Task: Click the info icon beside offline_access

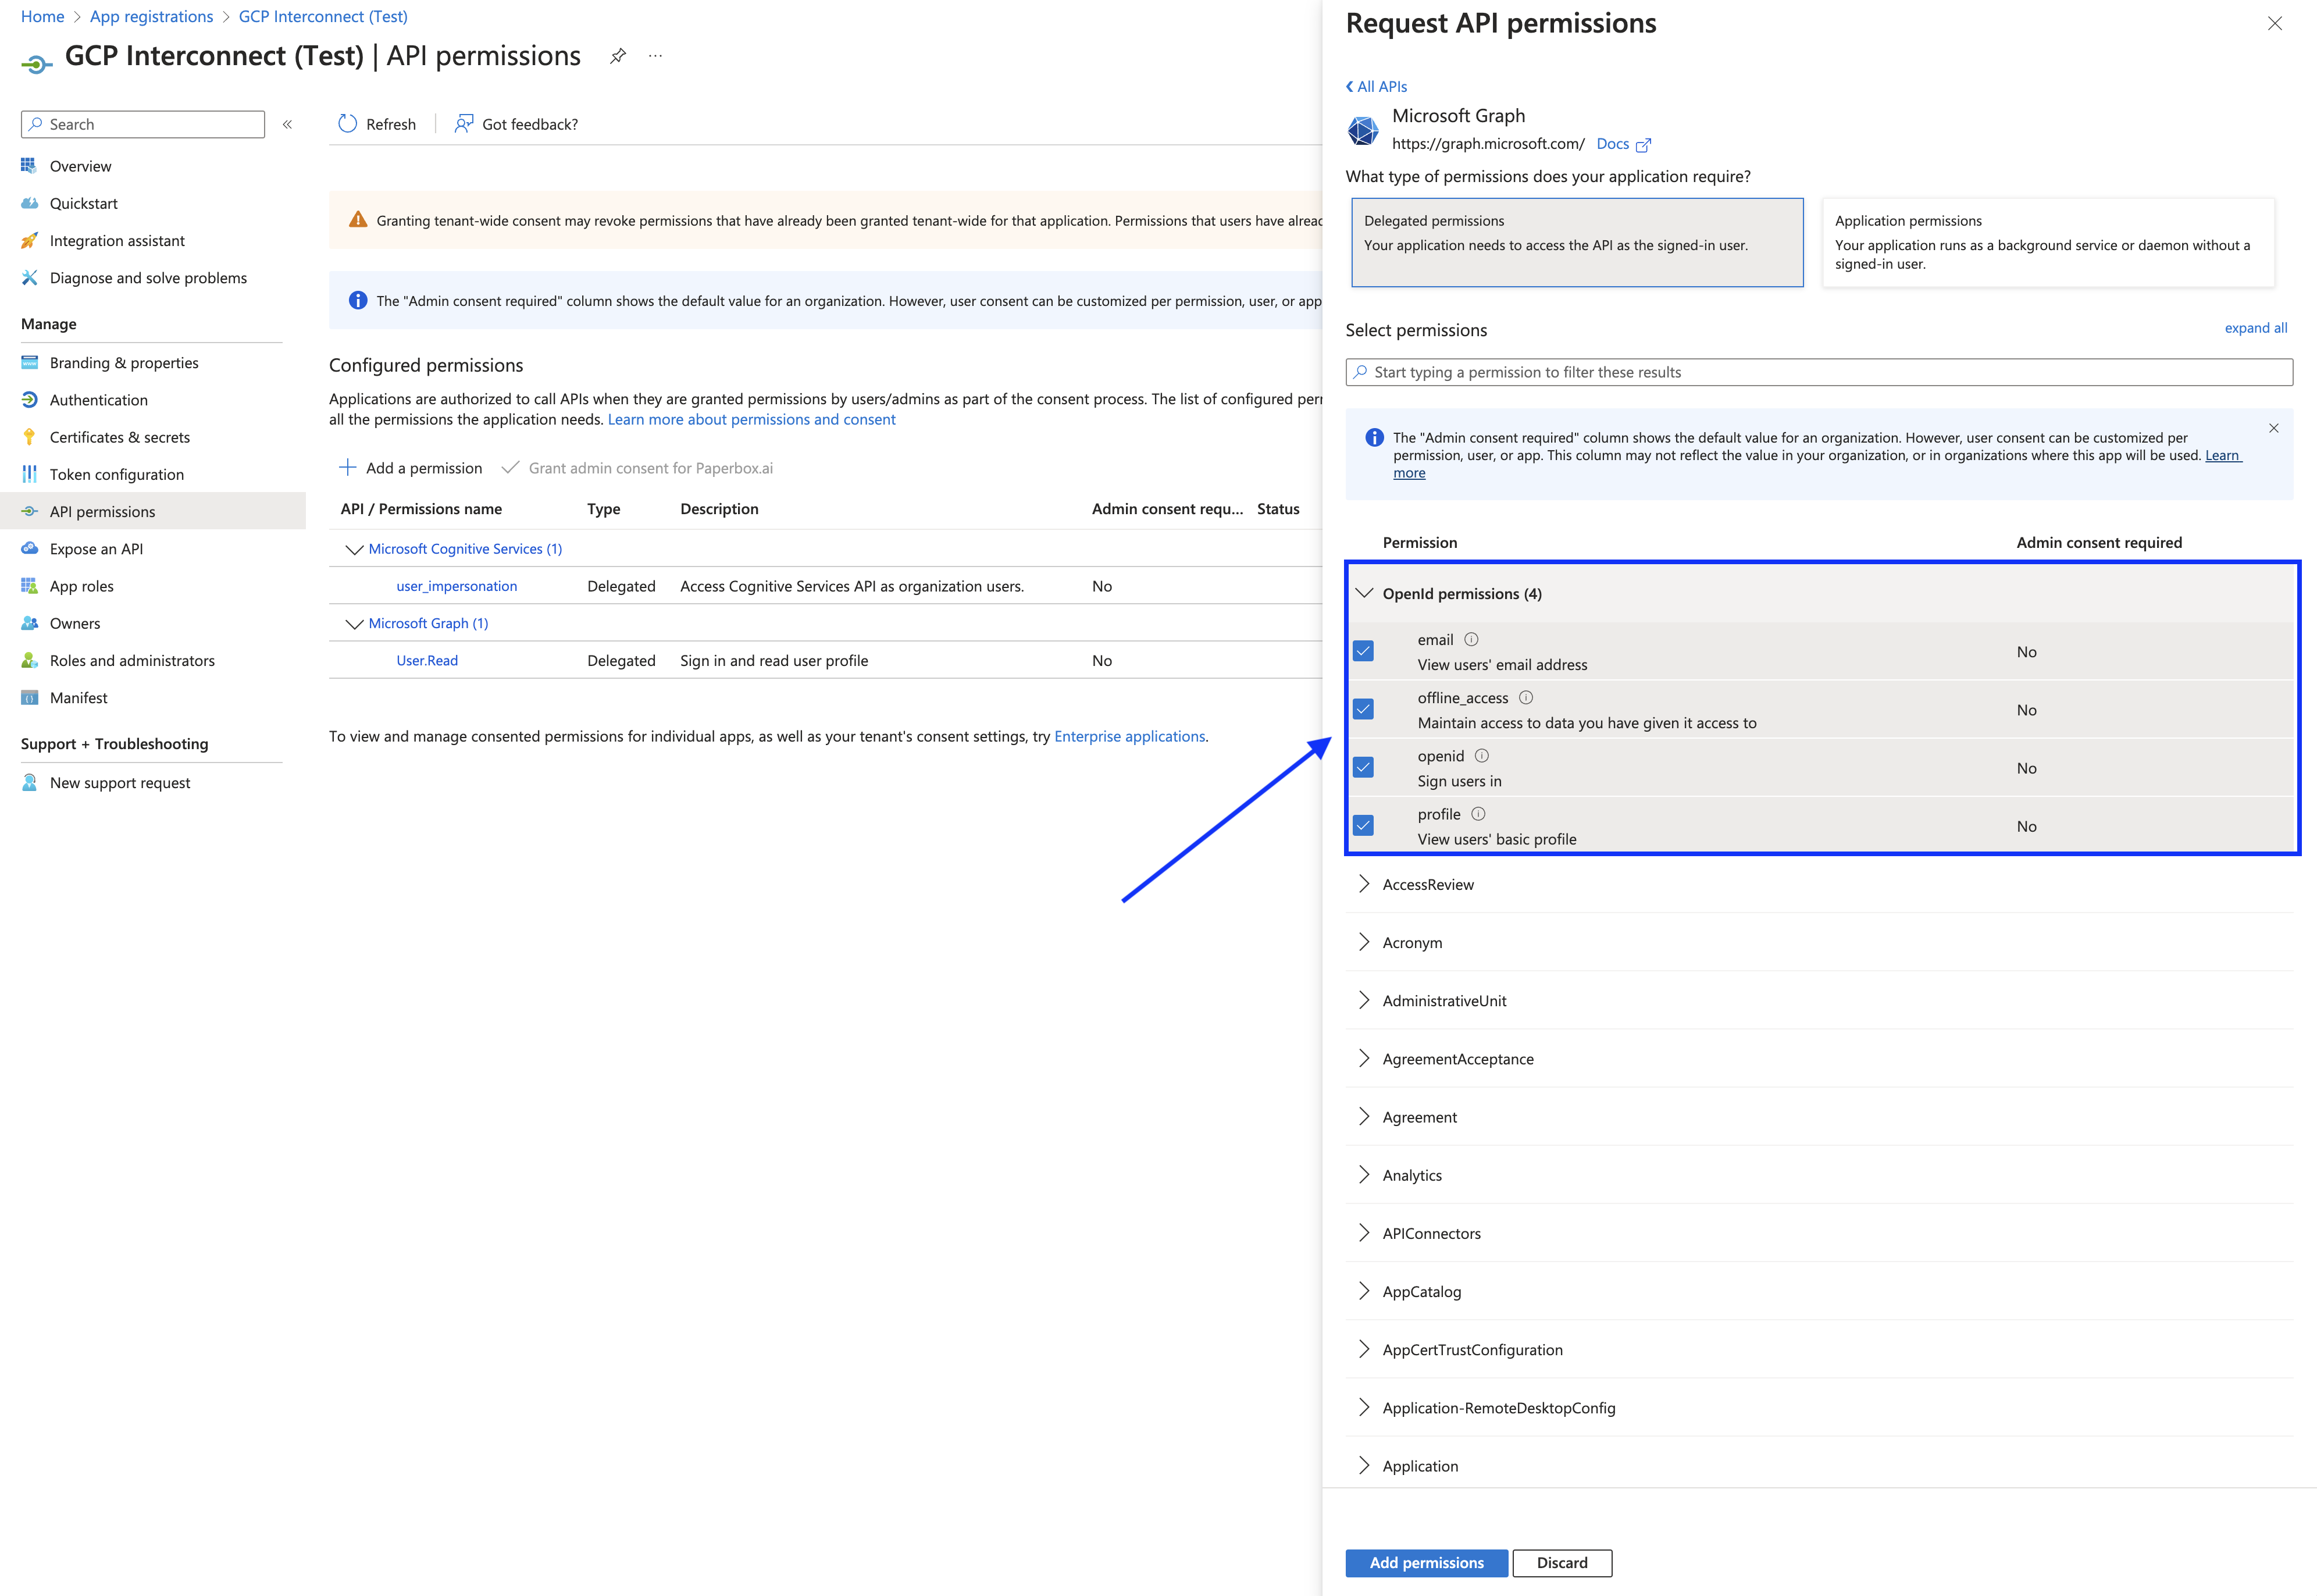Action: click(1526, 697)
